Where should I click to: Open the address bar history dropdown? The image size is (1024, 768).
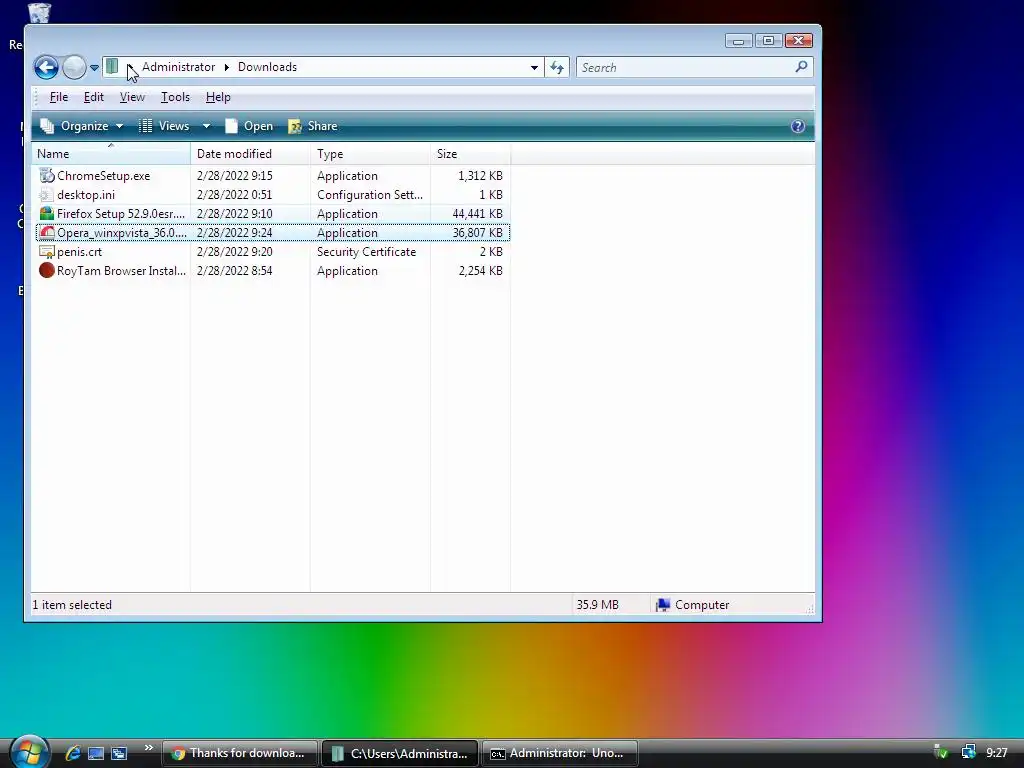(x=534, y=67)
